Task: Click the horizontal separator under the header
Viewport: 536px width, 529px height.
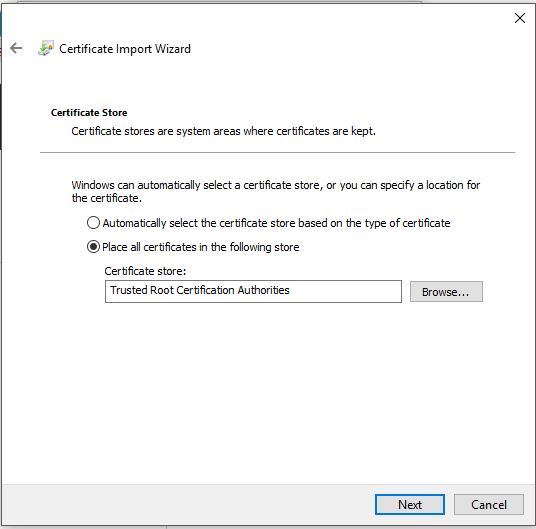Action: click(277, 153)
